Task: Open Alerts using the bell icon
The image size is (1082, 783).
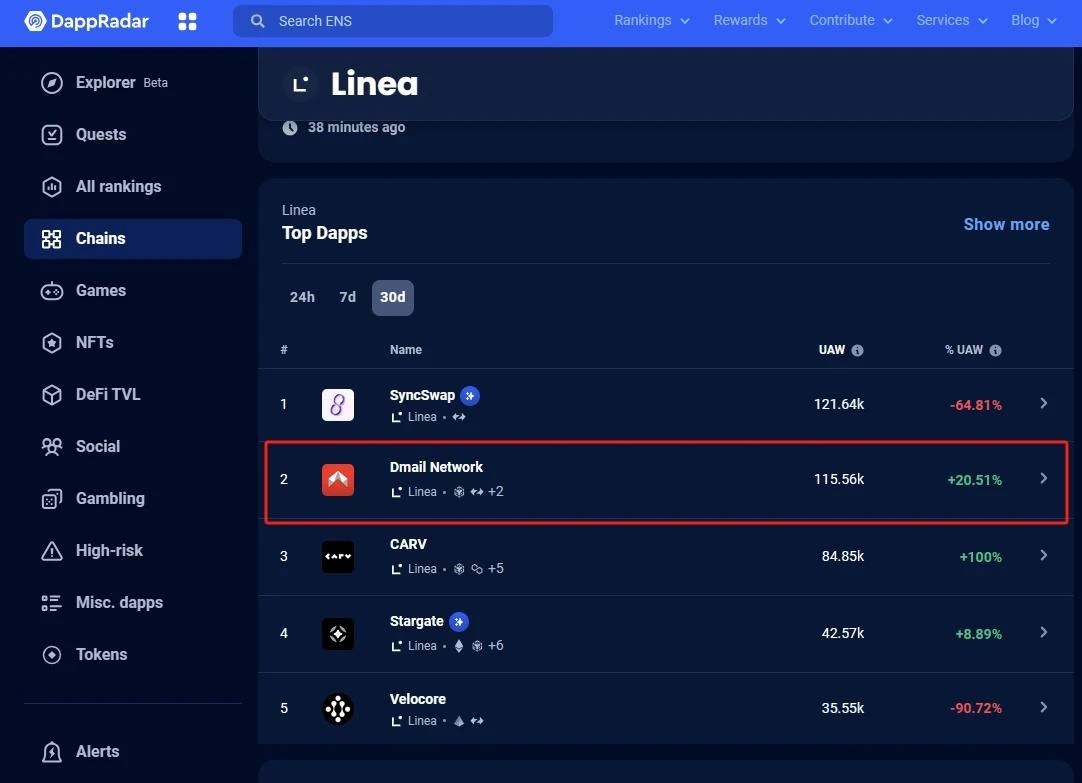Action: [52, 751]
